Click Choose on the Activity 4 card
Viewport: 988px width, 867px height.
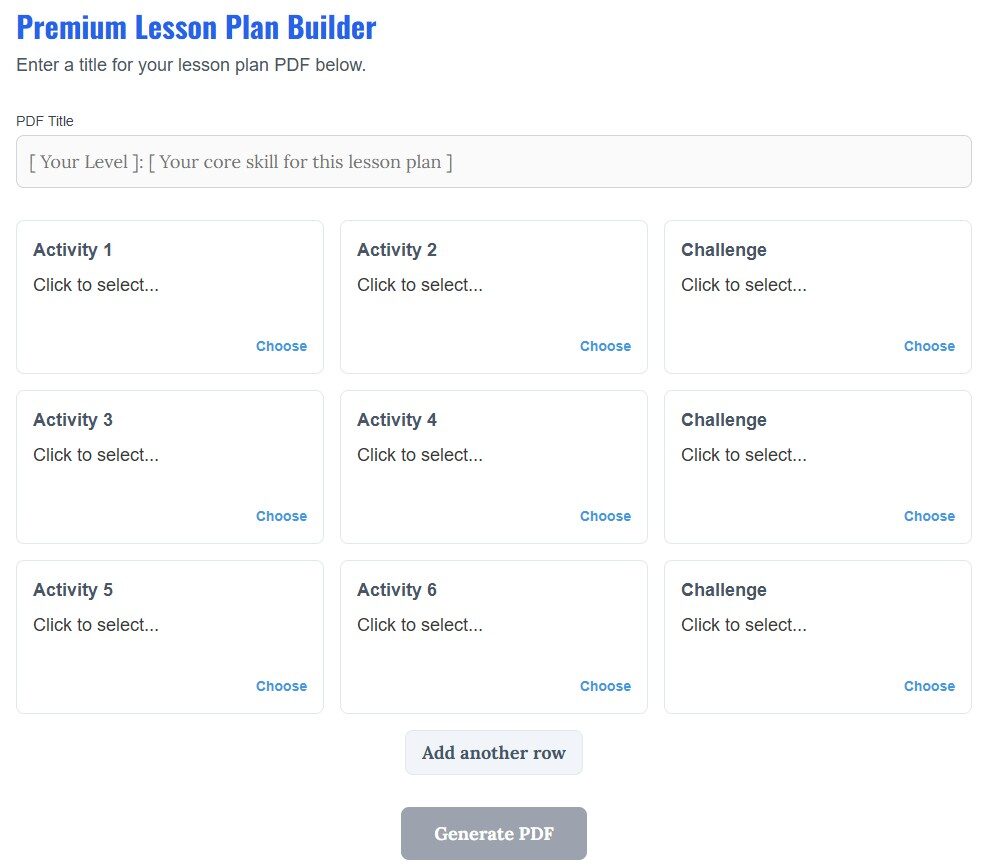(x=605, y=516)
